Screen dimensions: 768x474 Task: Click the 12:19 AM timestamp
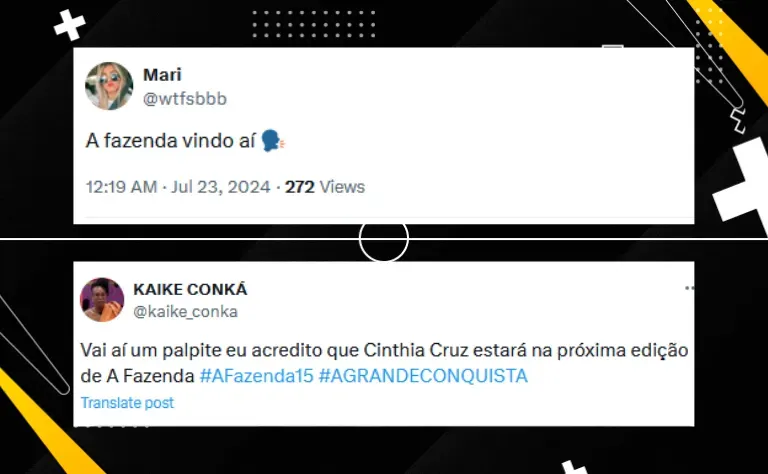coord(121,187)
